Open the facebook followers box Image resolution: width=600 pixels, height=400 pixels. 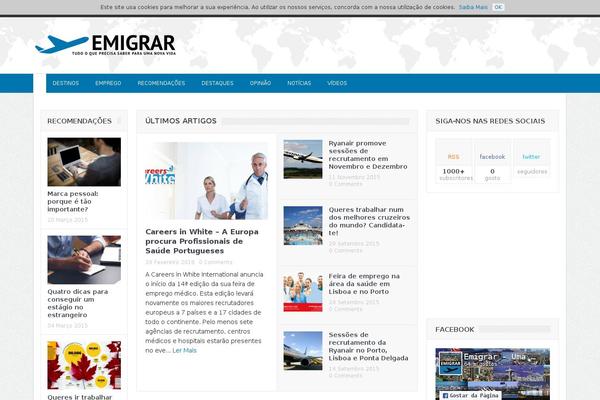coord(492,161)
